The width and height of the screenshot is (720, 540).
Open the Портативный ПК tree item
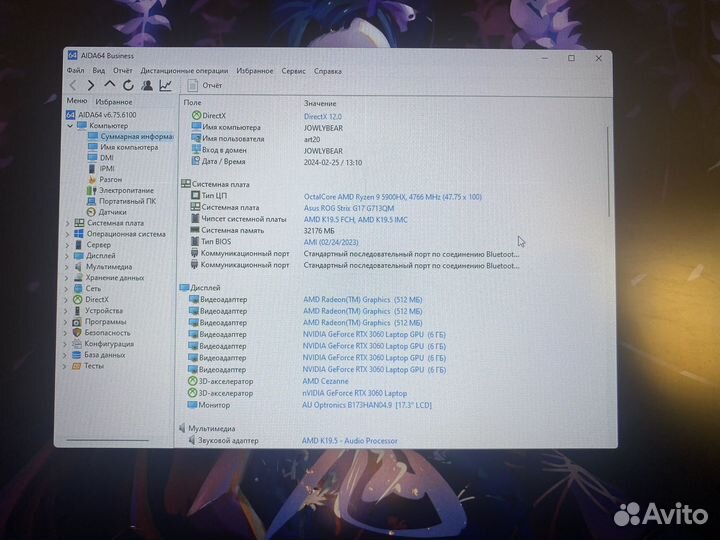coord(122,201)
